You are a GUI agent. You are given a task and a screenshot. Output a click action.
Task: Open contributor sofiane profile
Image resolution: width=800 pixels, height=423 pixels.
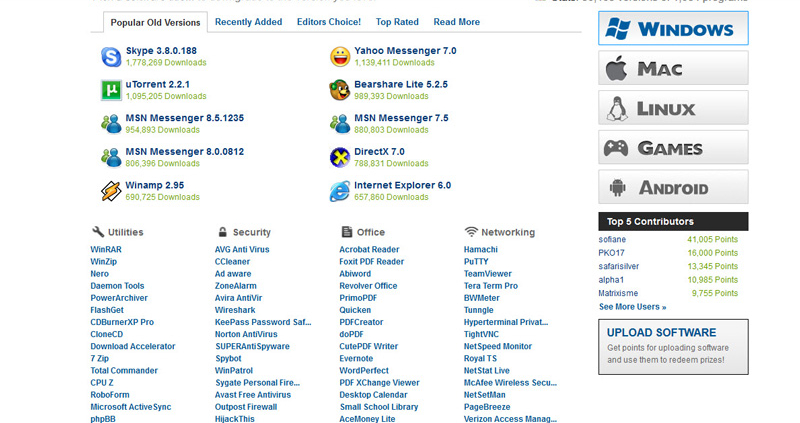point(612,239)
